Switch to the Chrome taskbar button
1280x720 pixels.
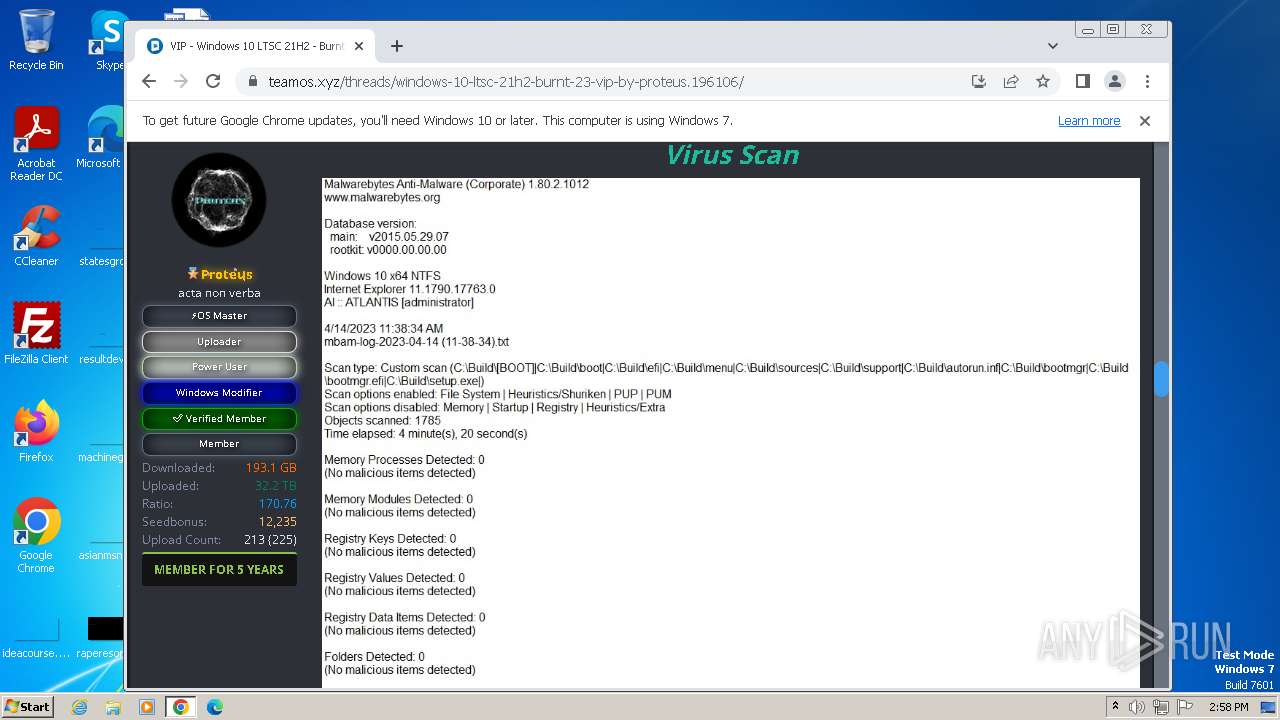tap(181, 707)
